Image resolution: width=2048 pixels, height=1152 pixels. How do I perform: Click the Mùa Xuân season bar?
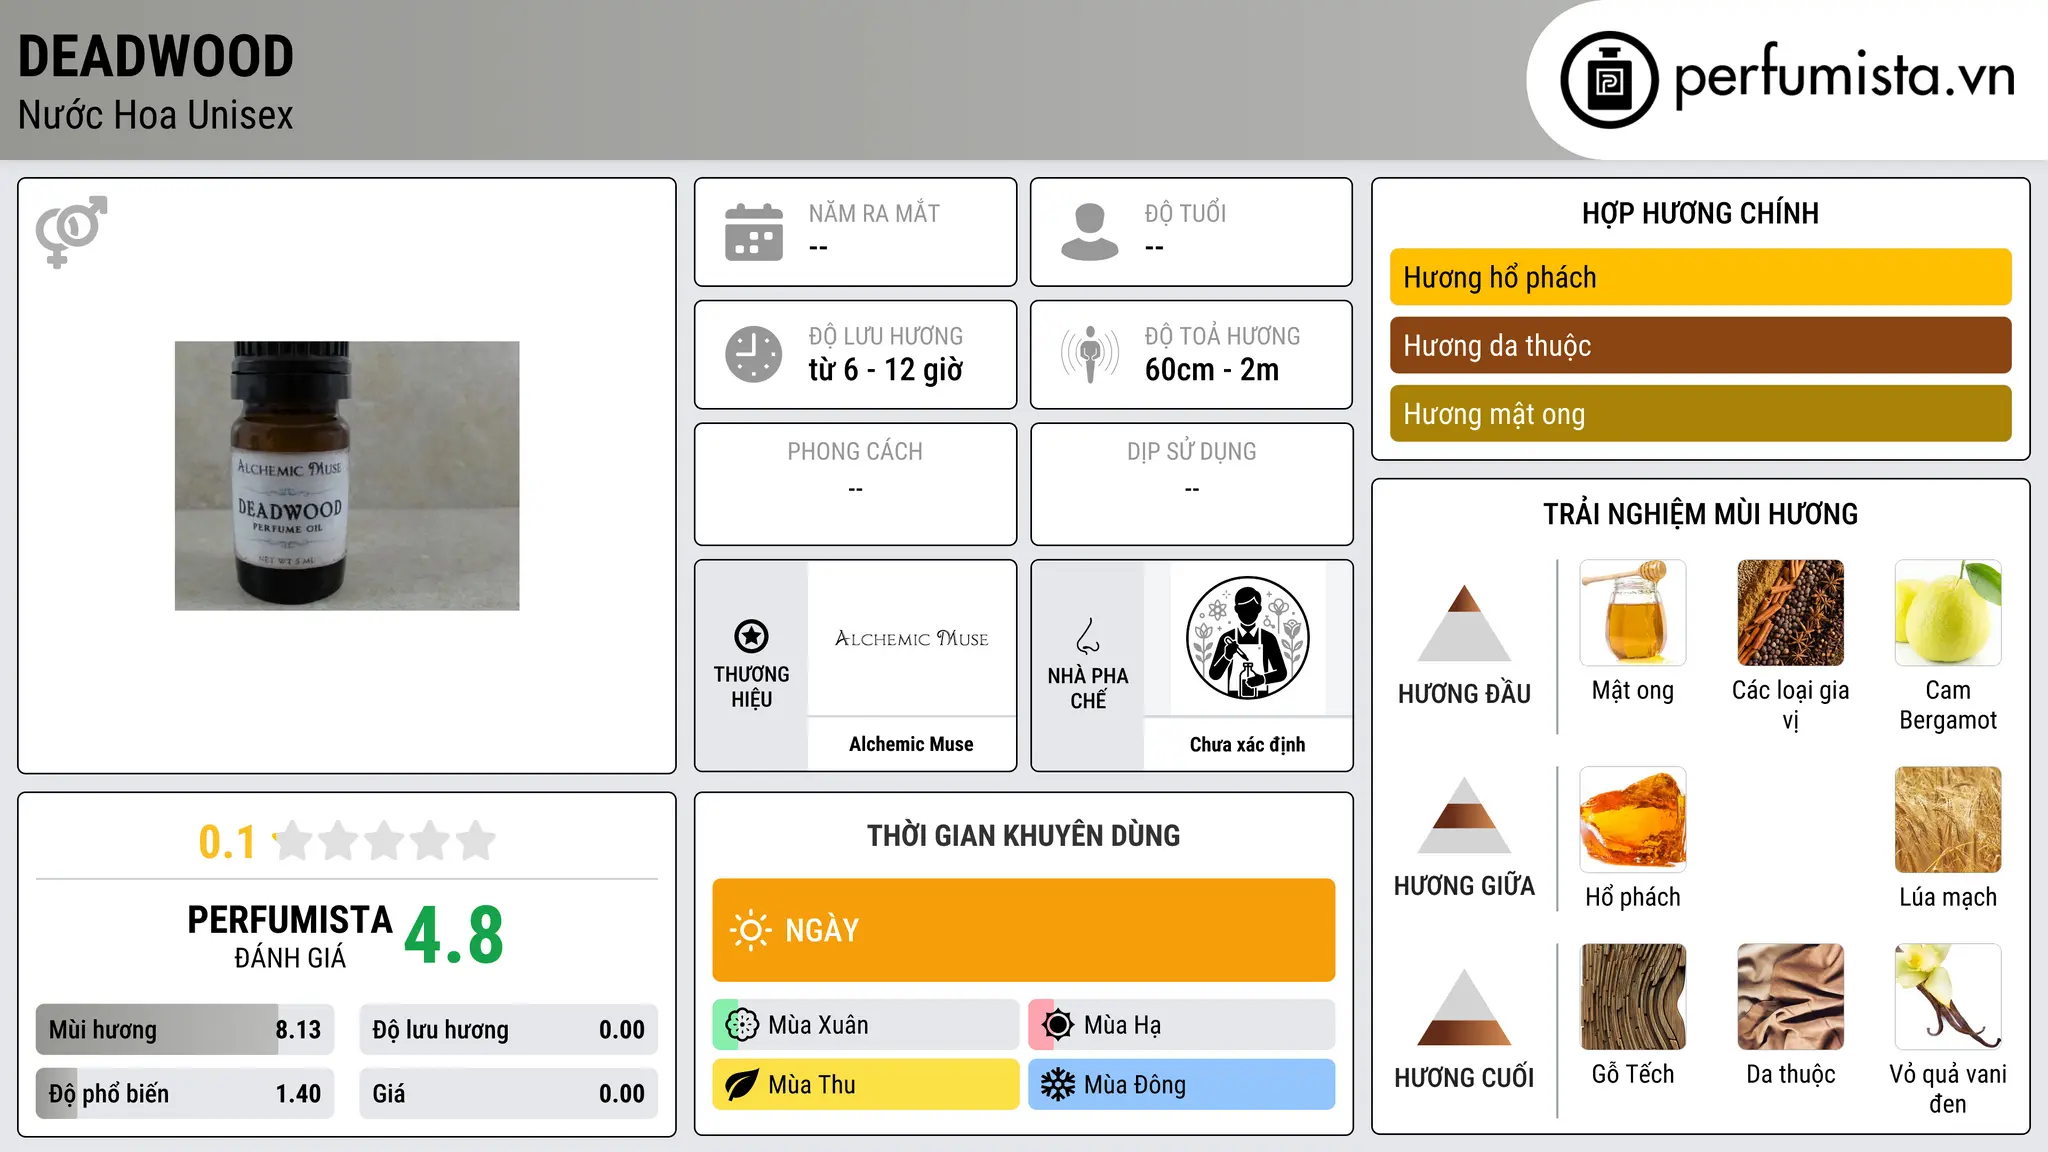pyautogui.click(x=865, y=1025)
